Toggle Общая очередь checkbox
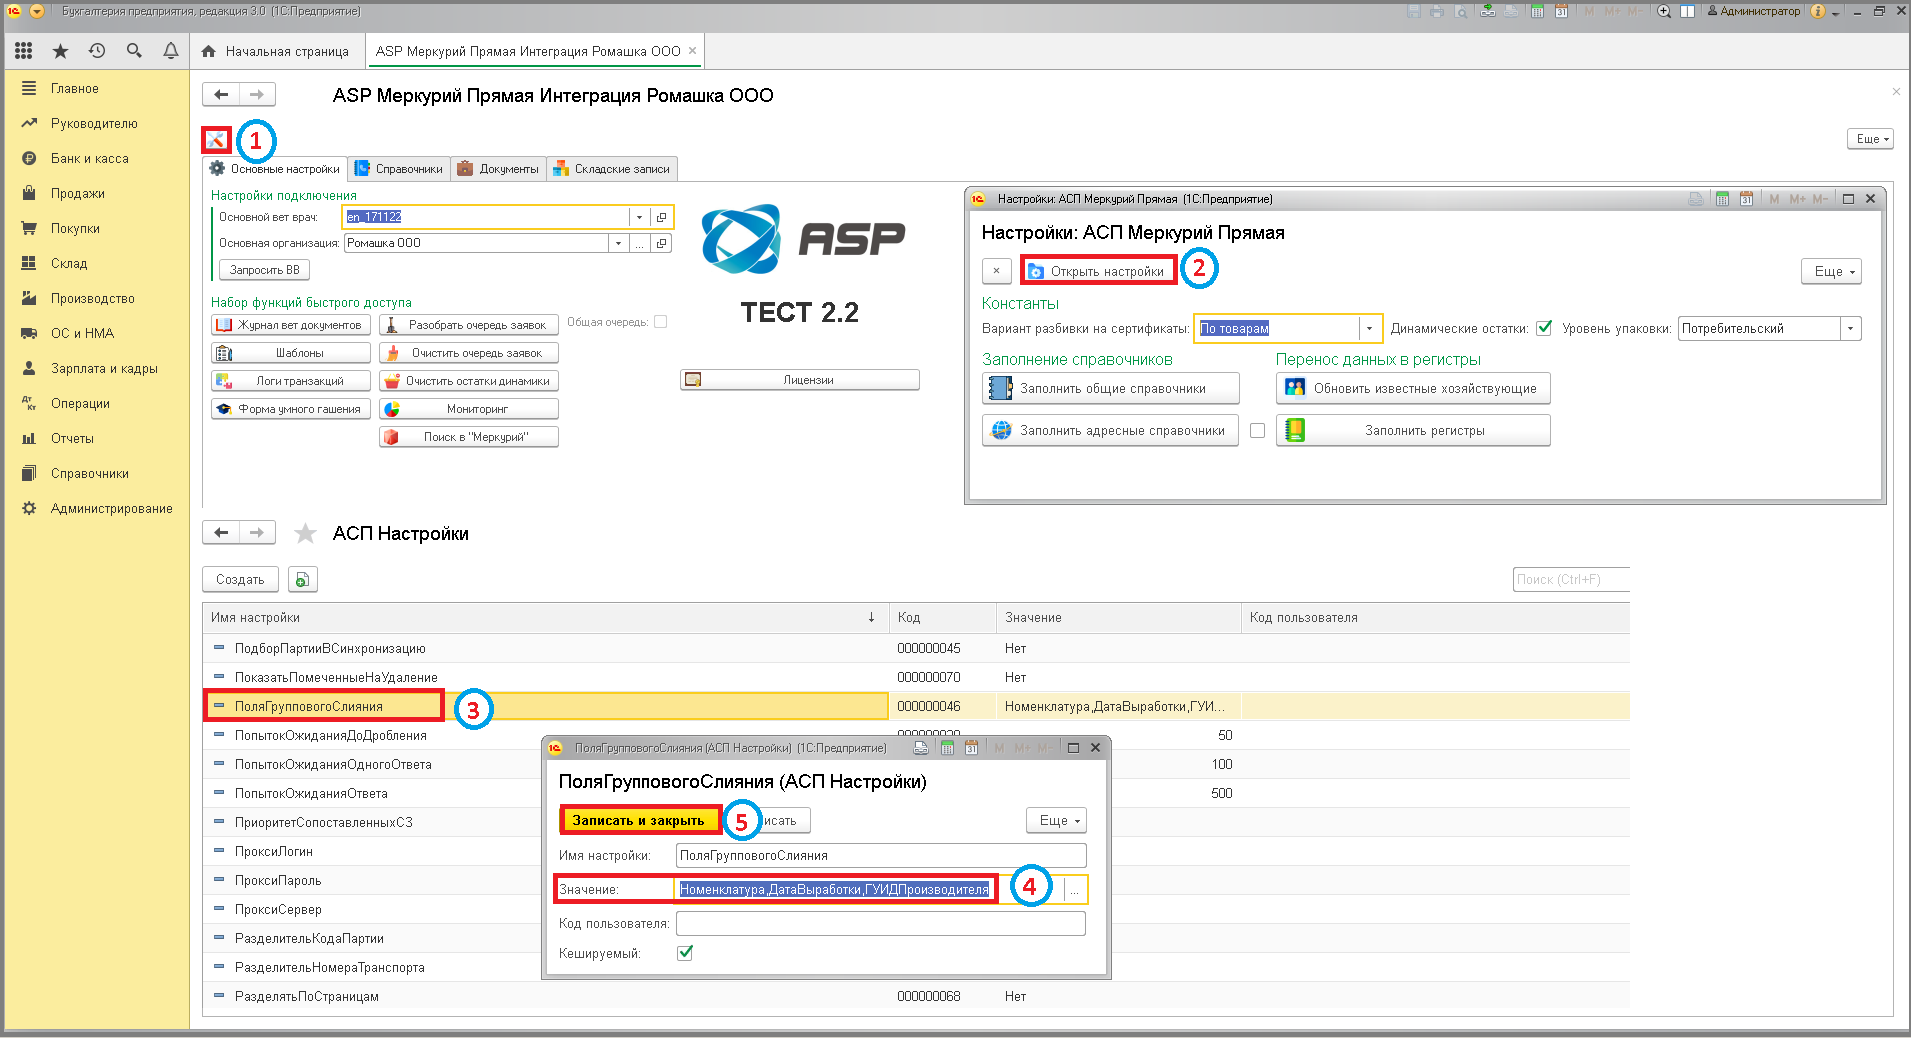The height and width of the screenshot is (1038, 1911). click(660, 322)
